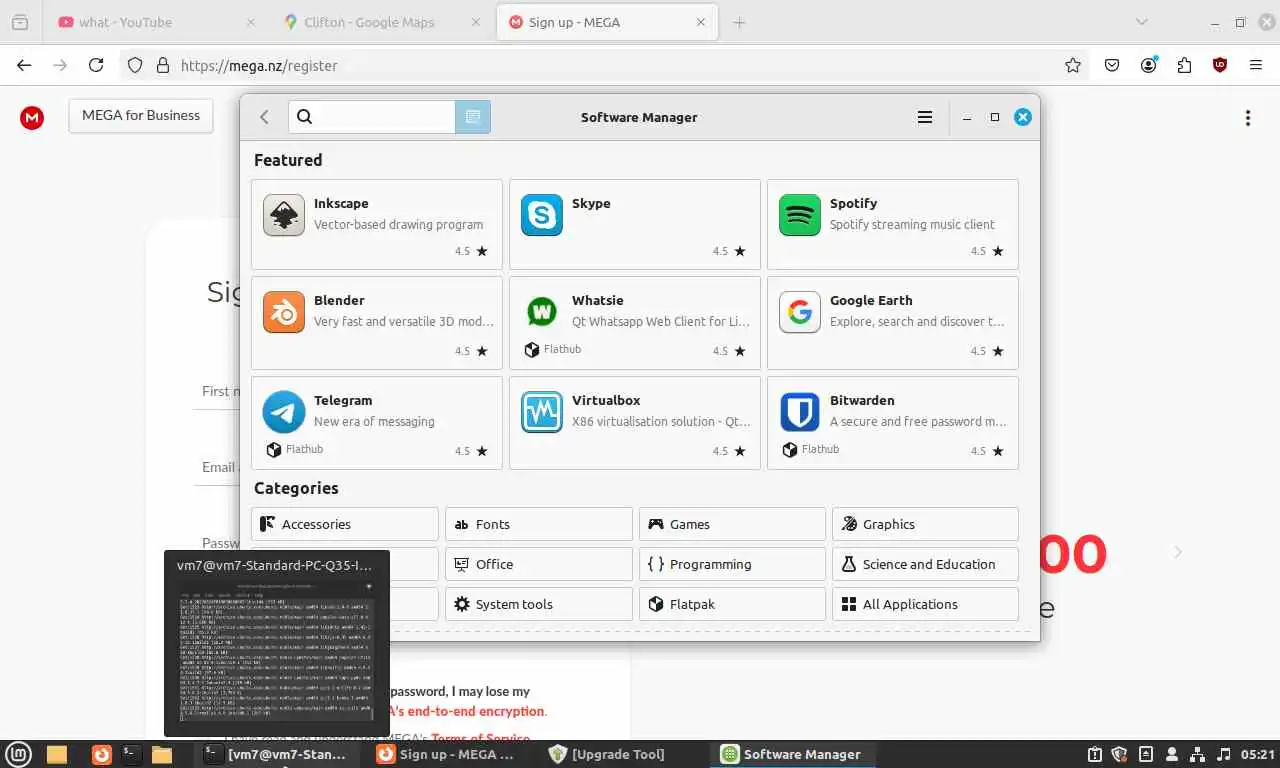
Task: Open the Inkscape featured app card icon
Action: (284, 215)
